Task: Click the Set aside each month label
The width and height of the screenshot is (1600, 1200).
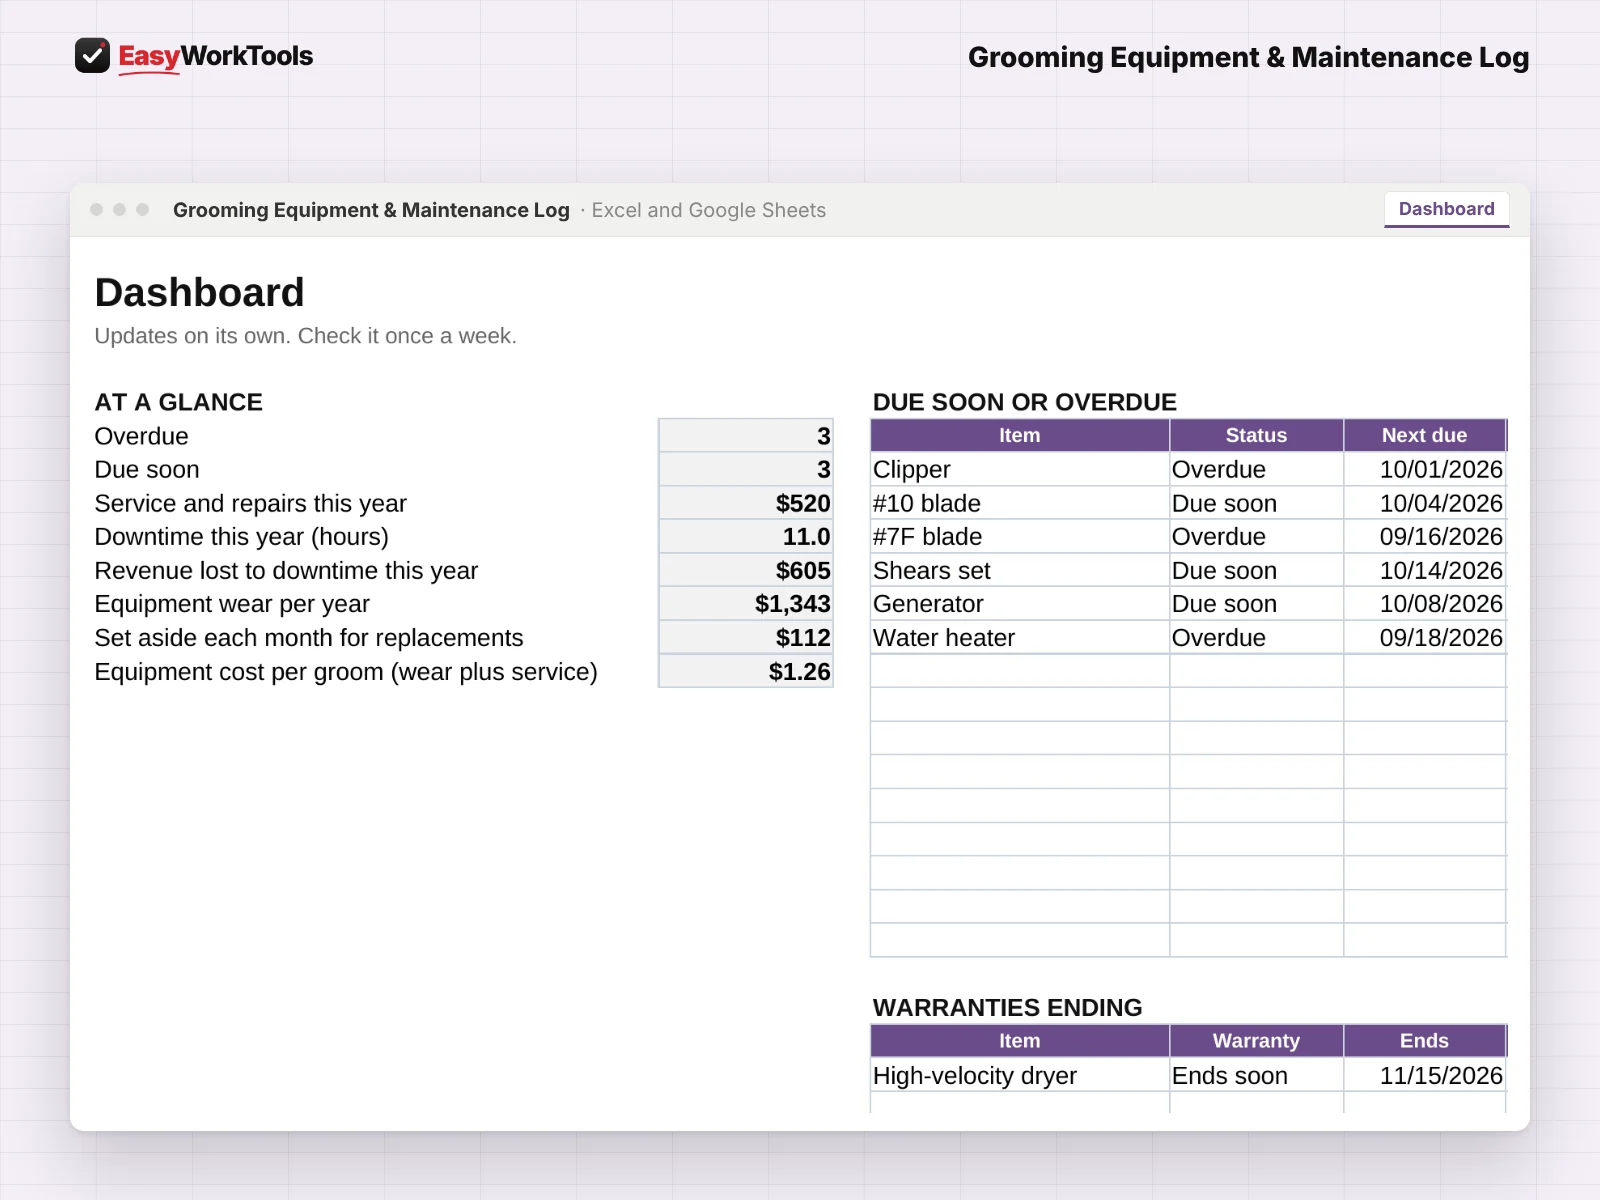Action: tap(309, 638)
